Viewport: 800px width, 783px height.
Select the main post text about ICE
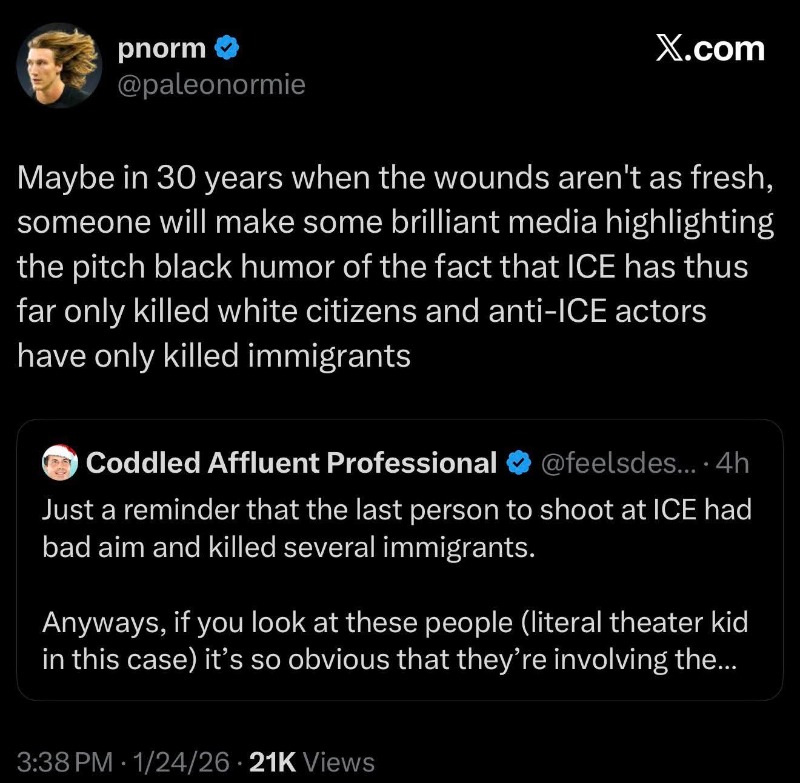coord(395,266)
